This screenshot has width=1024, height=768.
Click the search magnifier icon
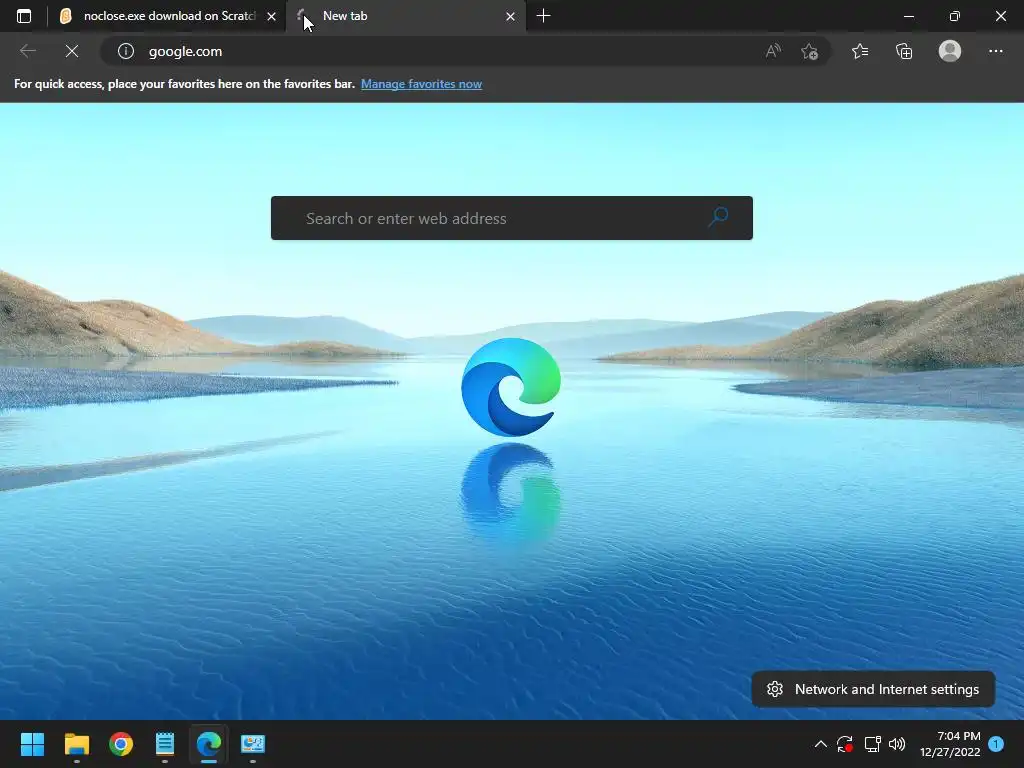coord(718,217)
